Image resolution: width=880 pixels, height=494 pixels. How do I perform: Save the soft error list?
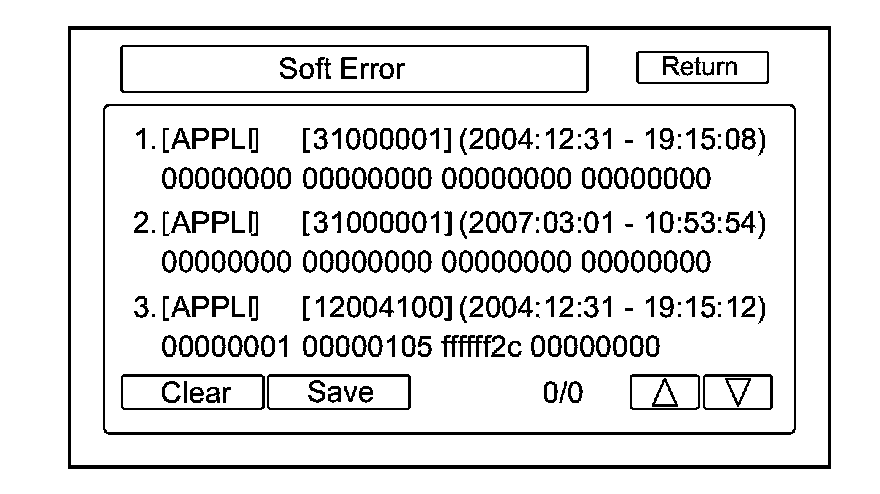[x=339, y=392]
